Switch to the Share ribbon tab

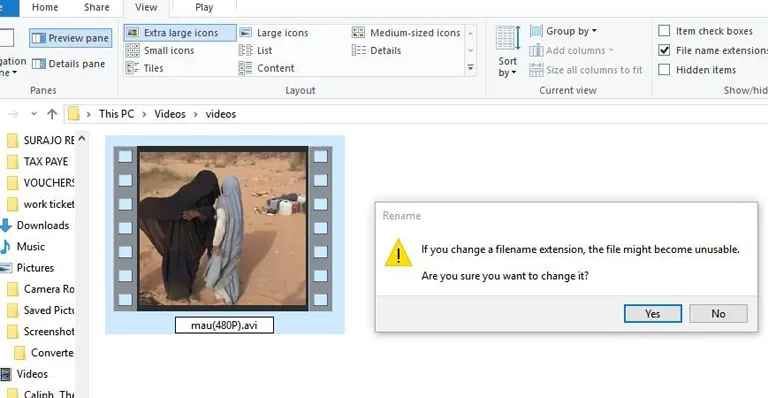tap(96, 7)
